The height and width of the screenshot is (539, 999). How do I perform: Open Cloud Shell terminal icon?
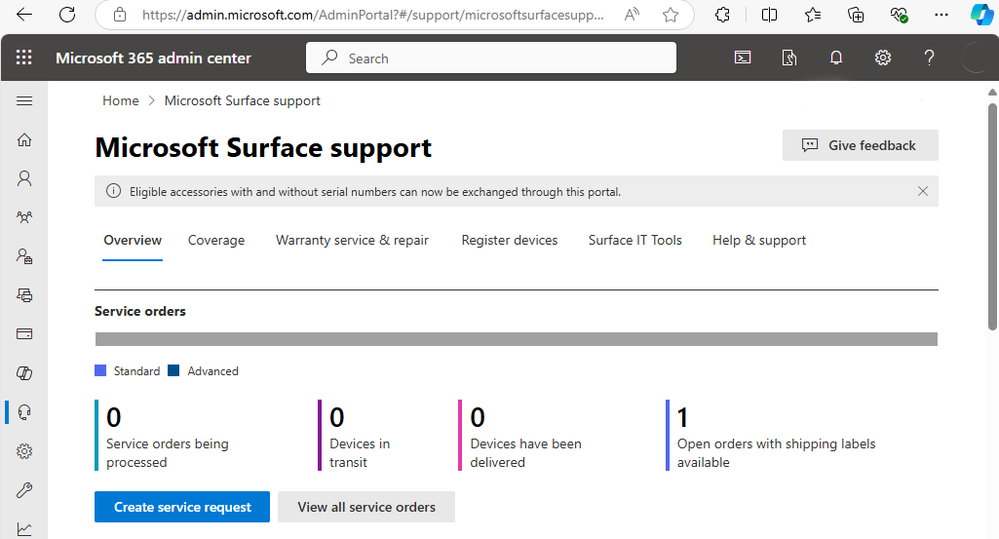[x=743, y=58]
